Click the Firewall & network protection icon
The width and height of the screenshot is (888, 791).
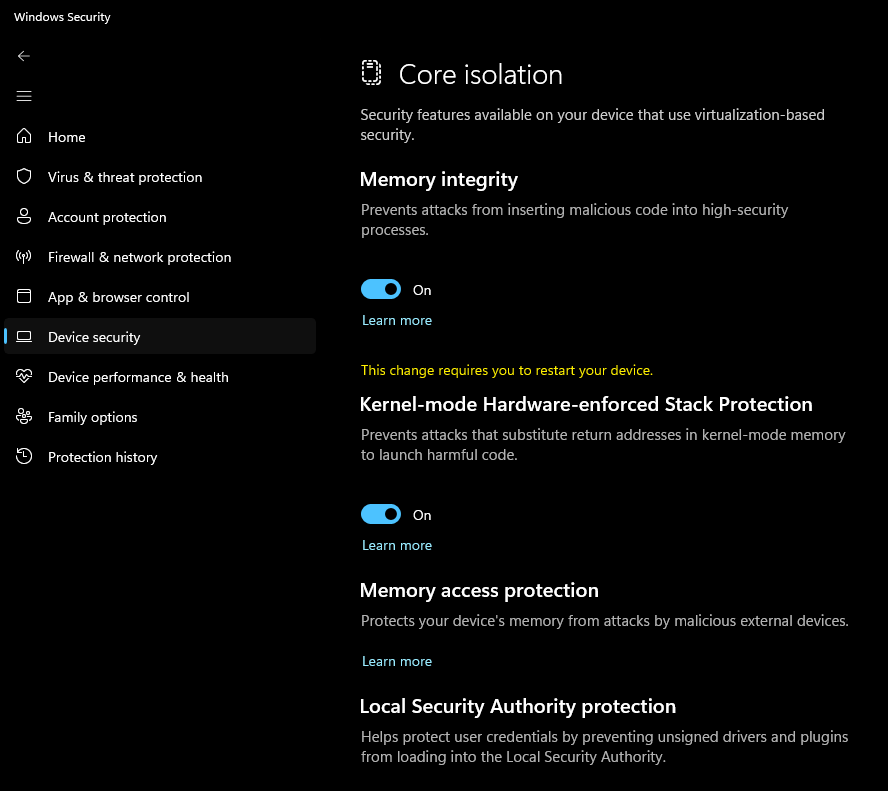23,256
